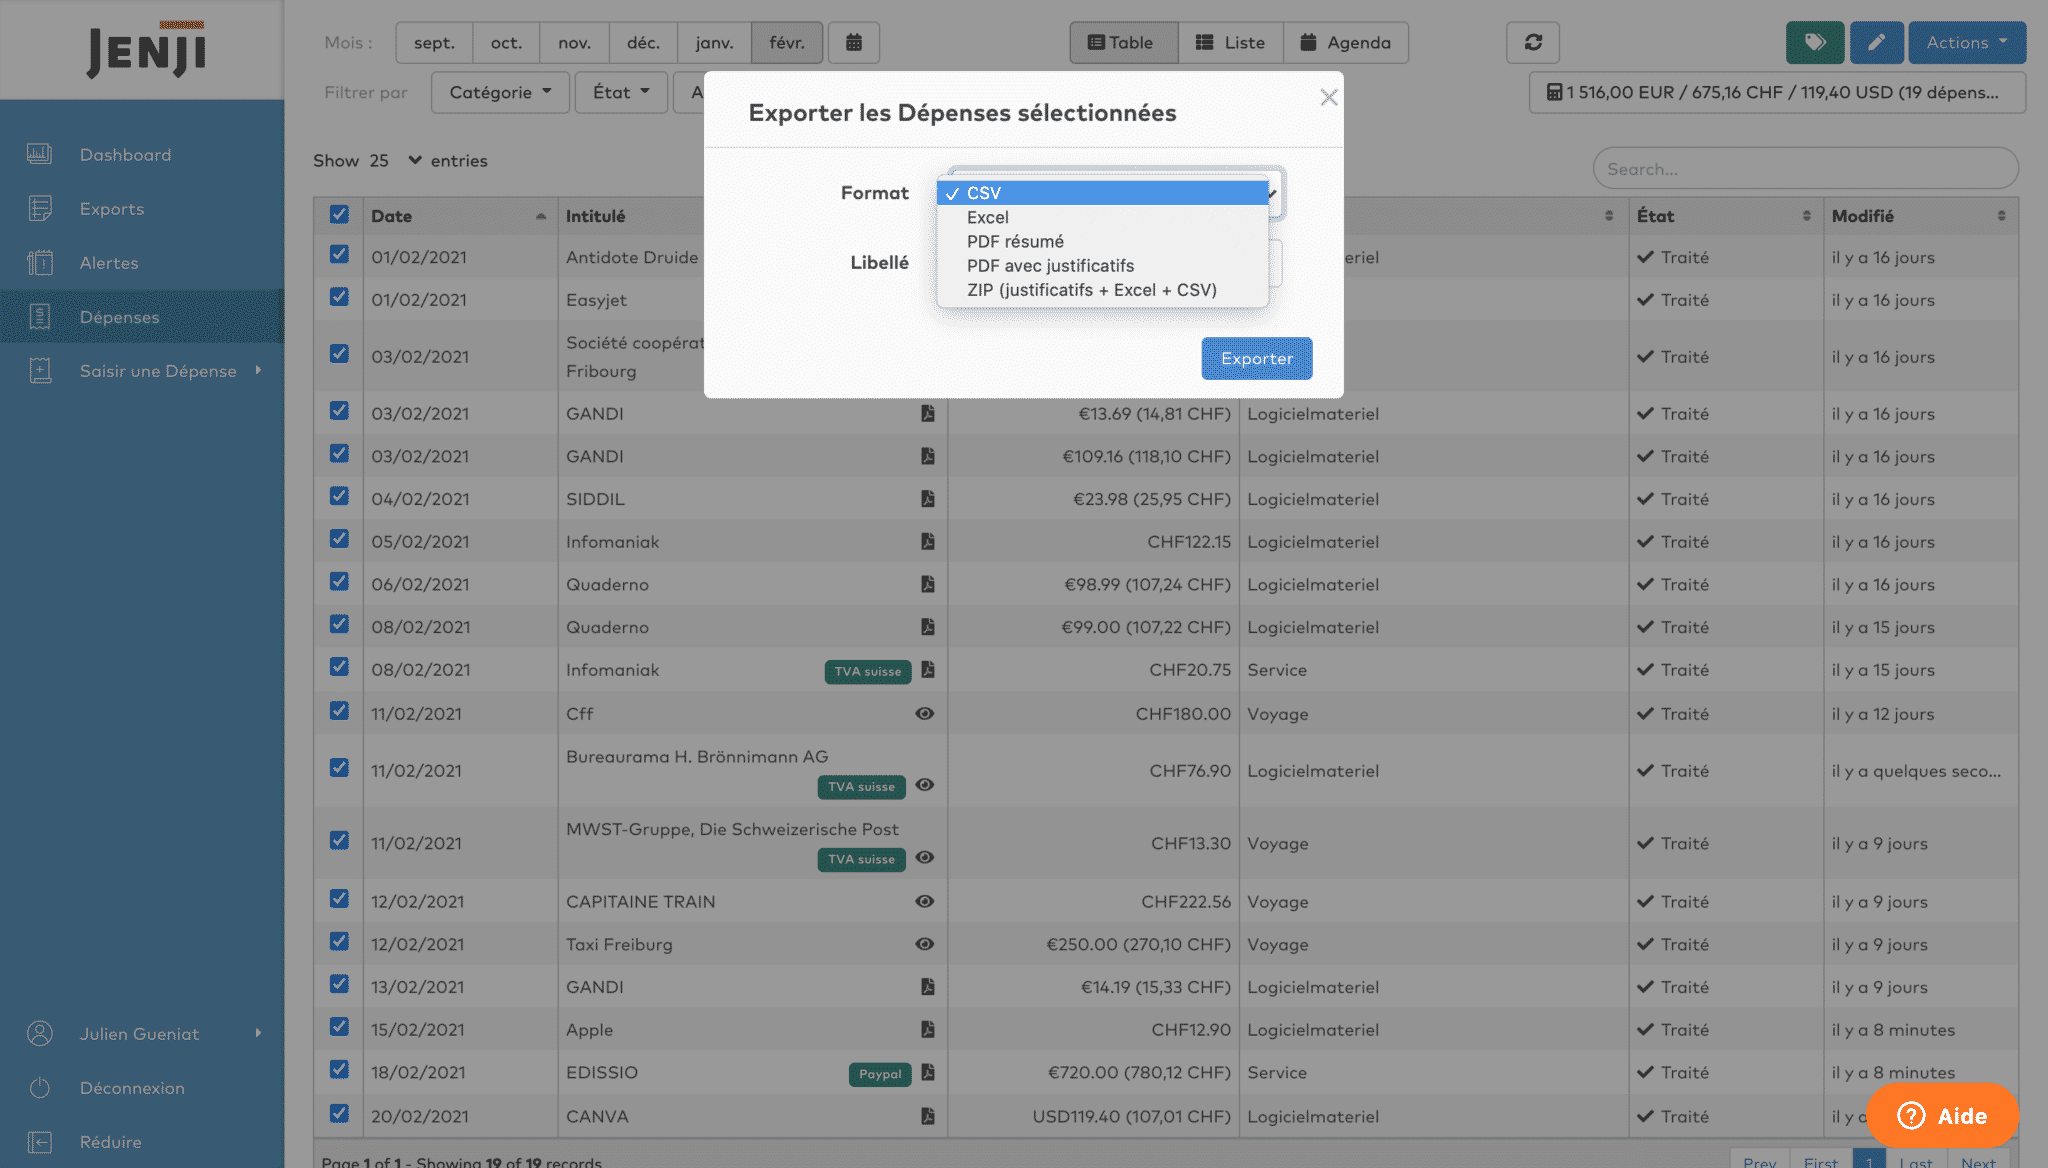
Task: Click the Paypal tag on EDISSIO row
Action: coord(880,1074)
